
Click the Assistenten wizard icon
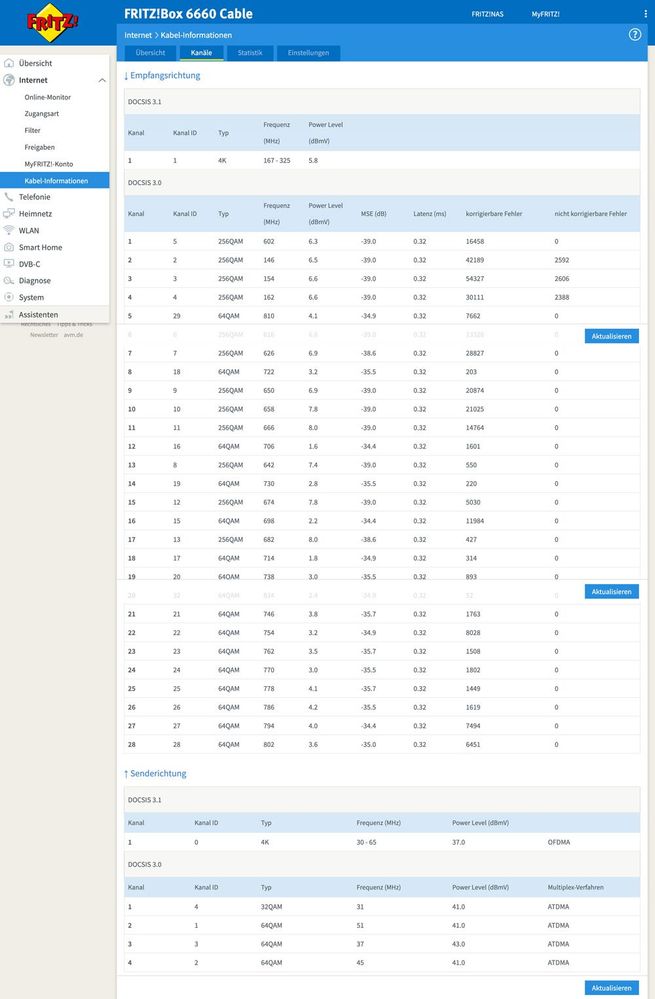[x=9, y=315]
